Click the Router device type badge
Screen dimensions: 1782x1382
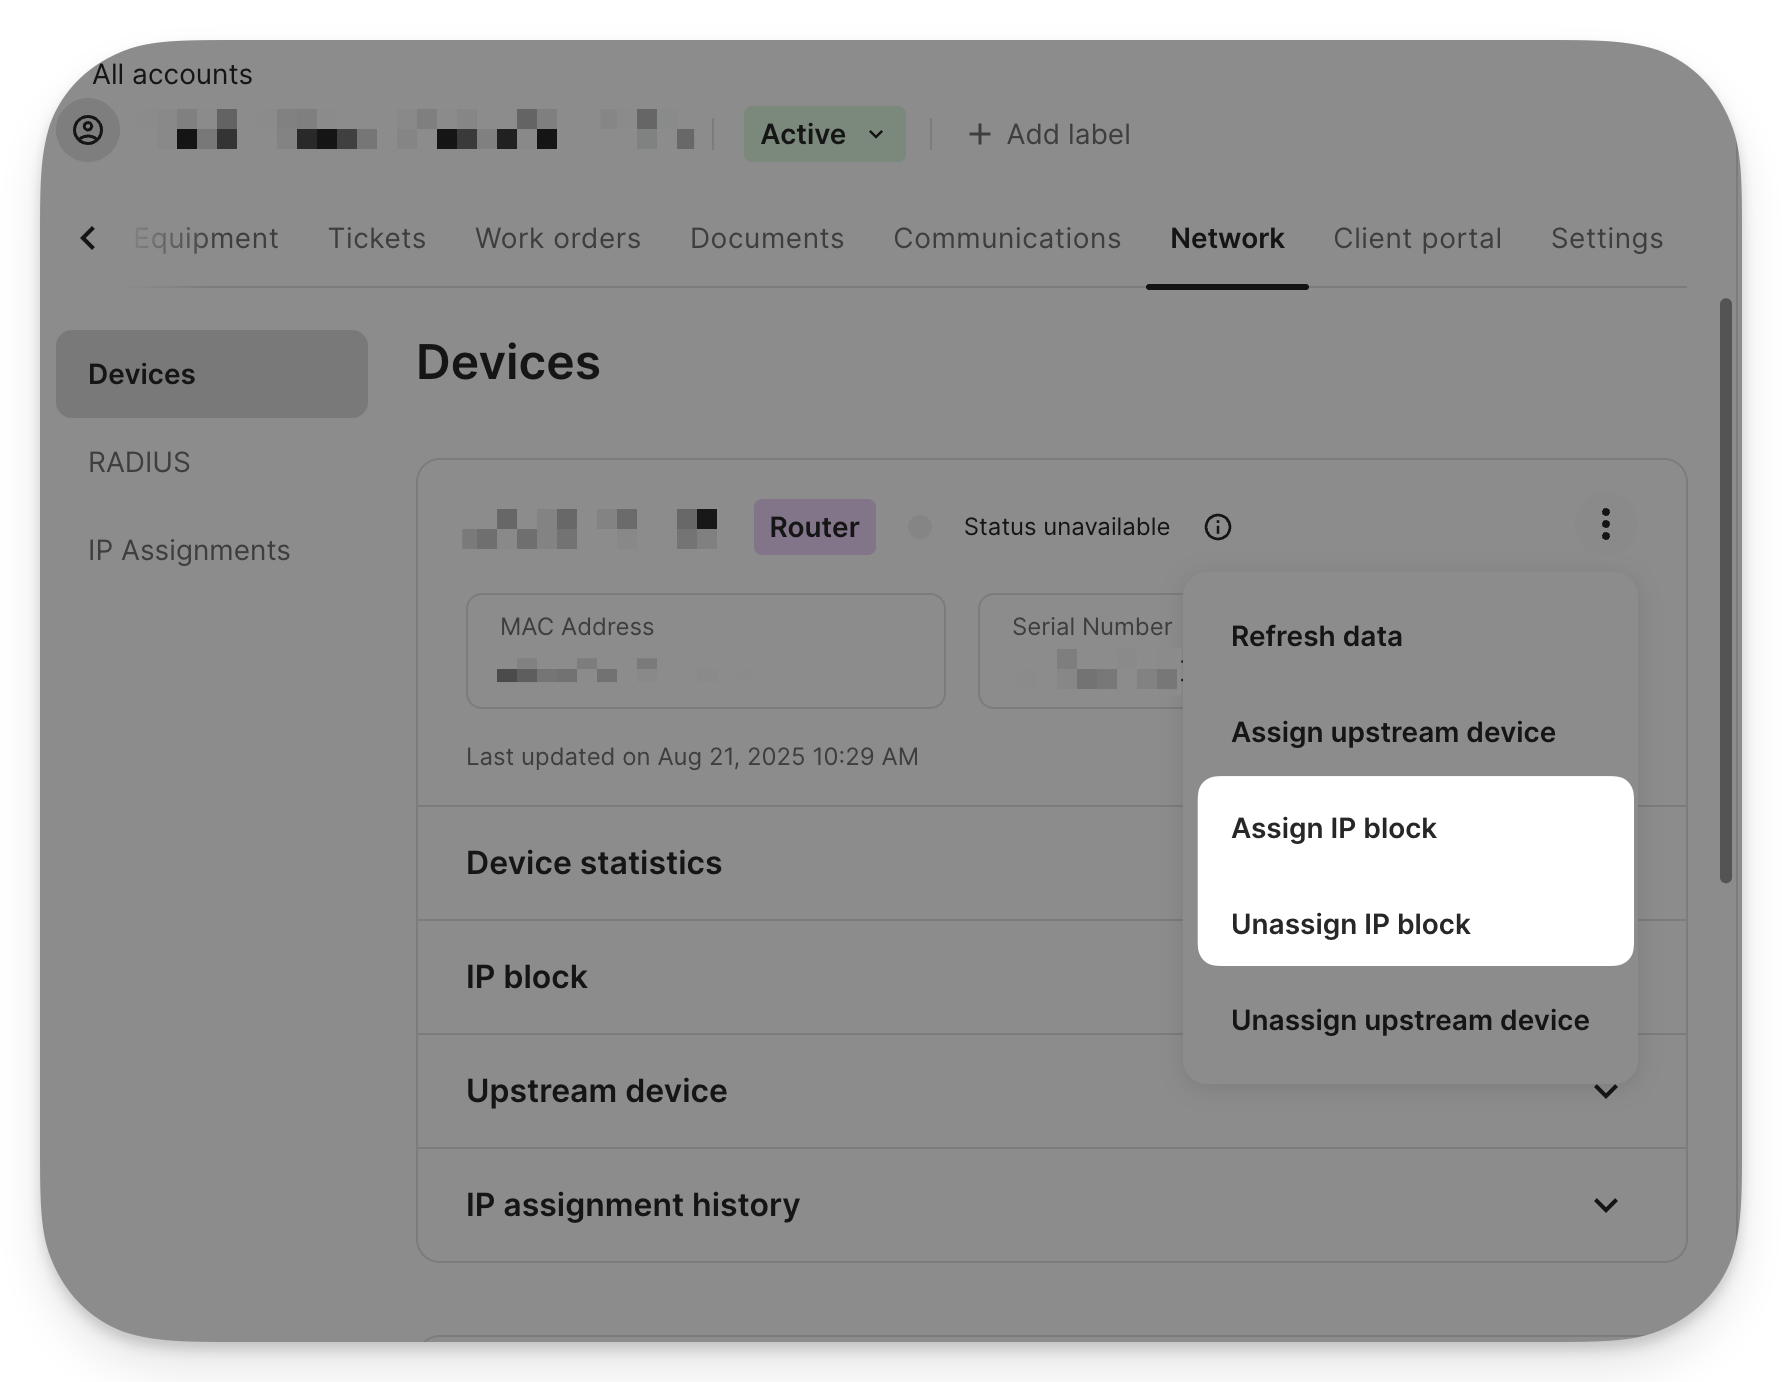coord(814,527)
